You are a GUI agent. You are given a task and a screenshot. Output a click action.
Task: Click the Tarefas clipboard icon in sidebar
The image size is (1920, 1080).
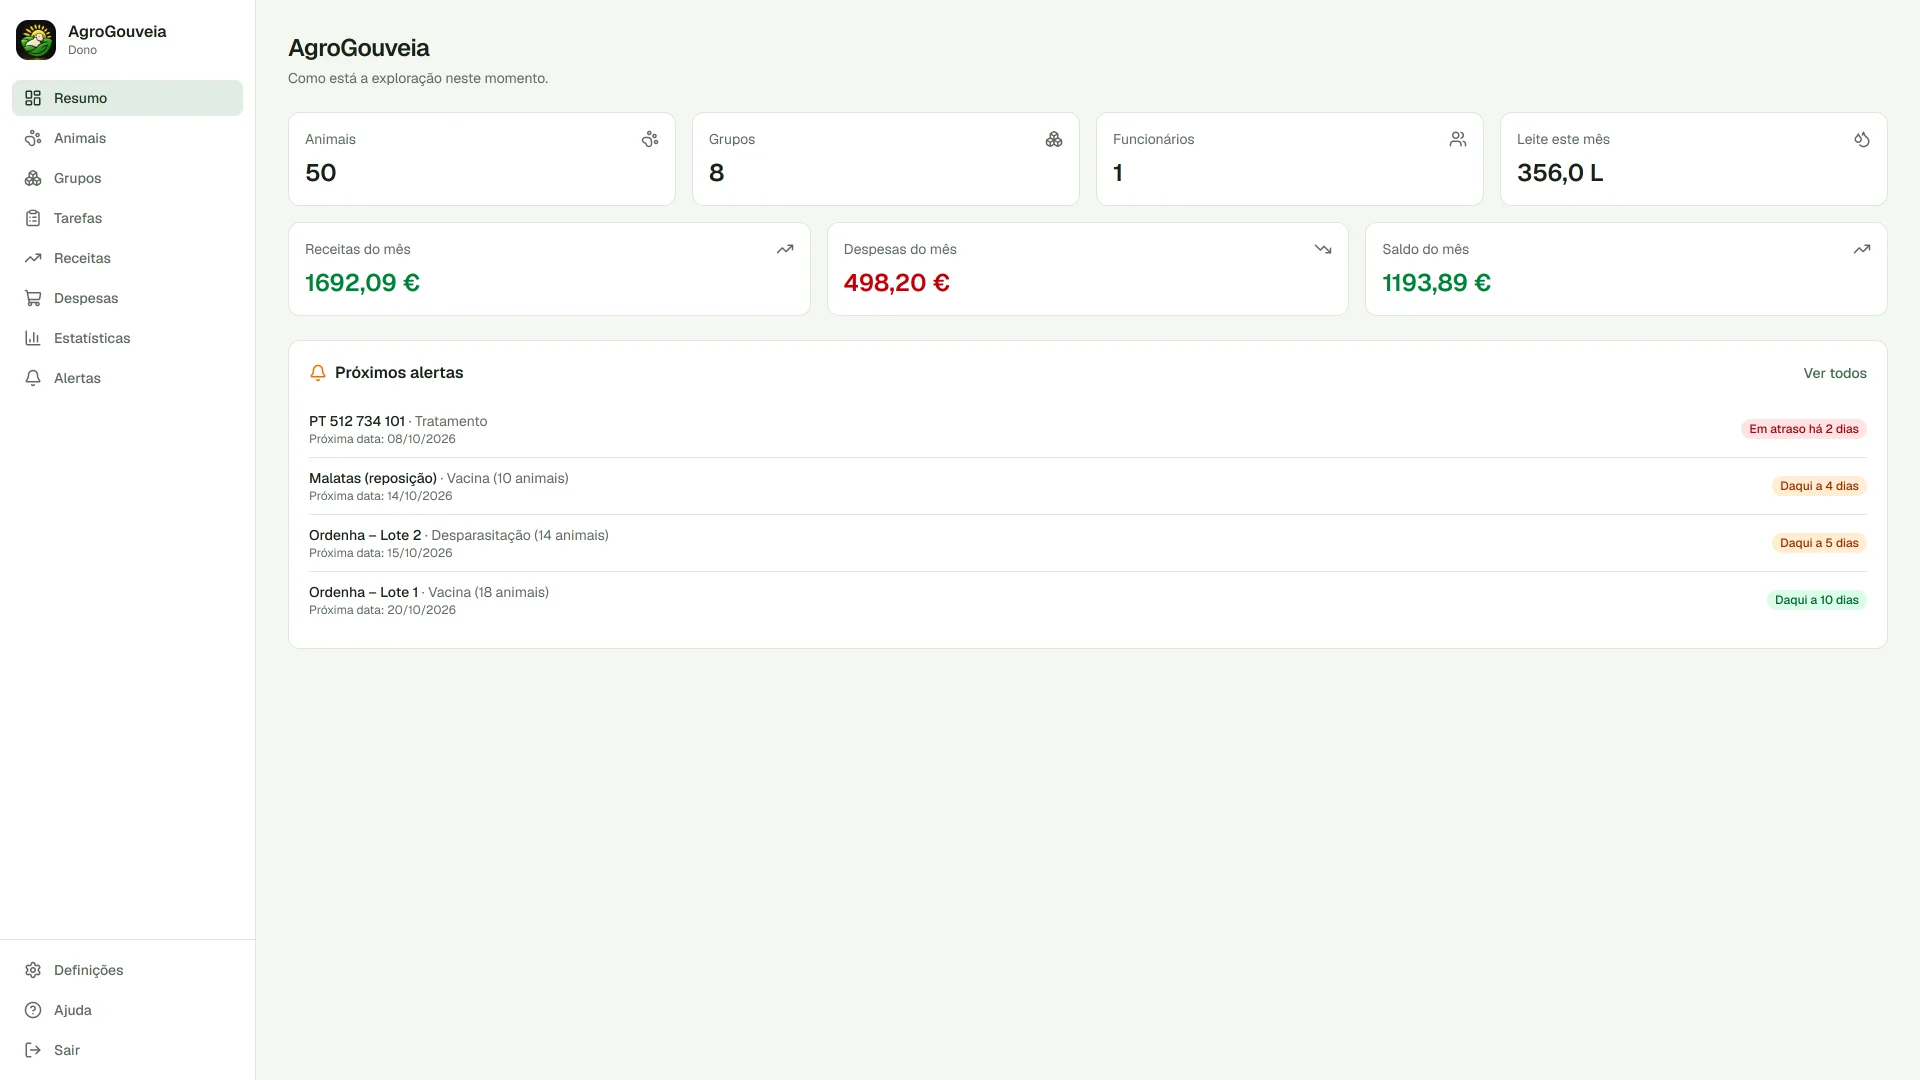33,218
